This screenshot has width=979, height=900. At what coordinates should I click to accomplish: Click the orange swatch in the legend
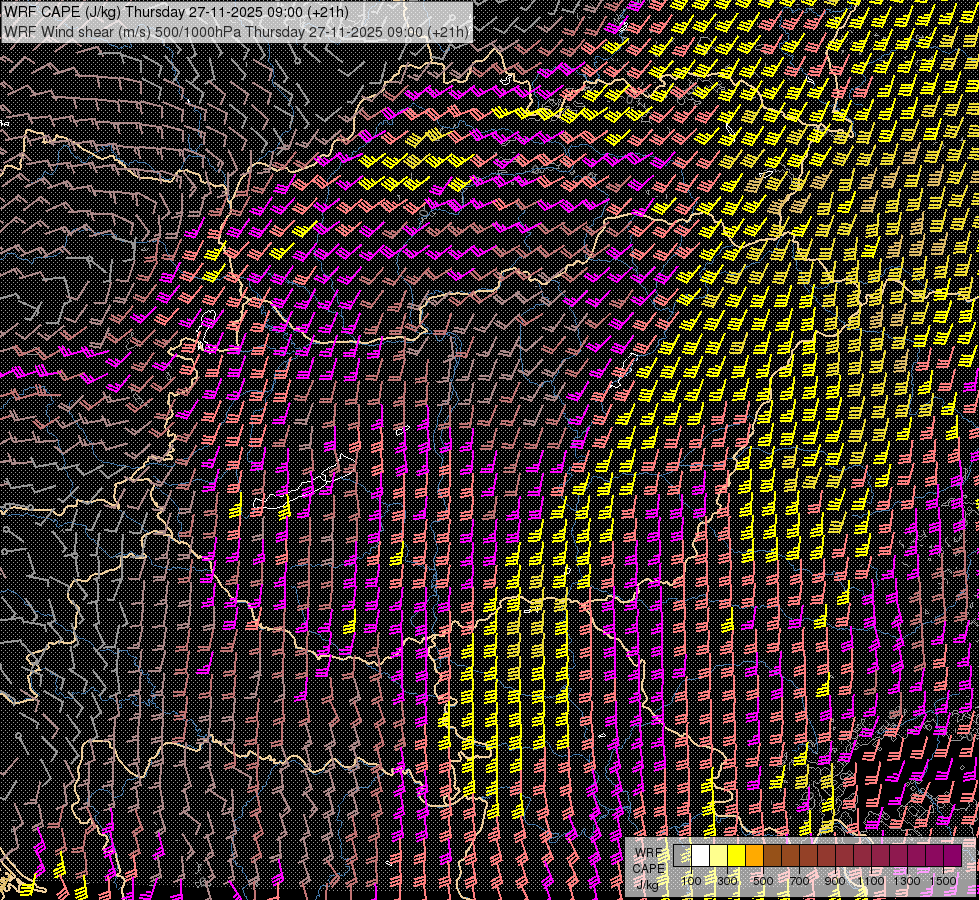(x=754, y=855)
